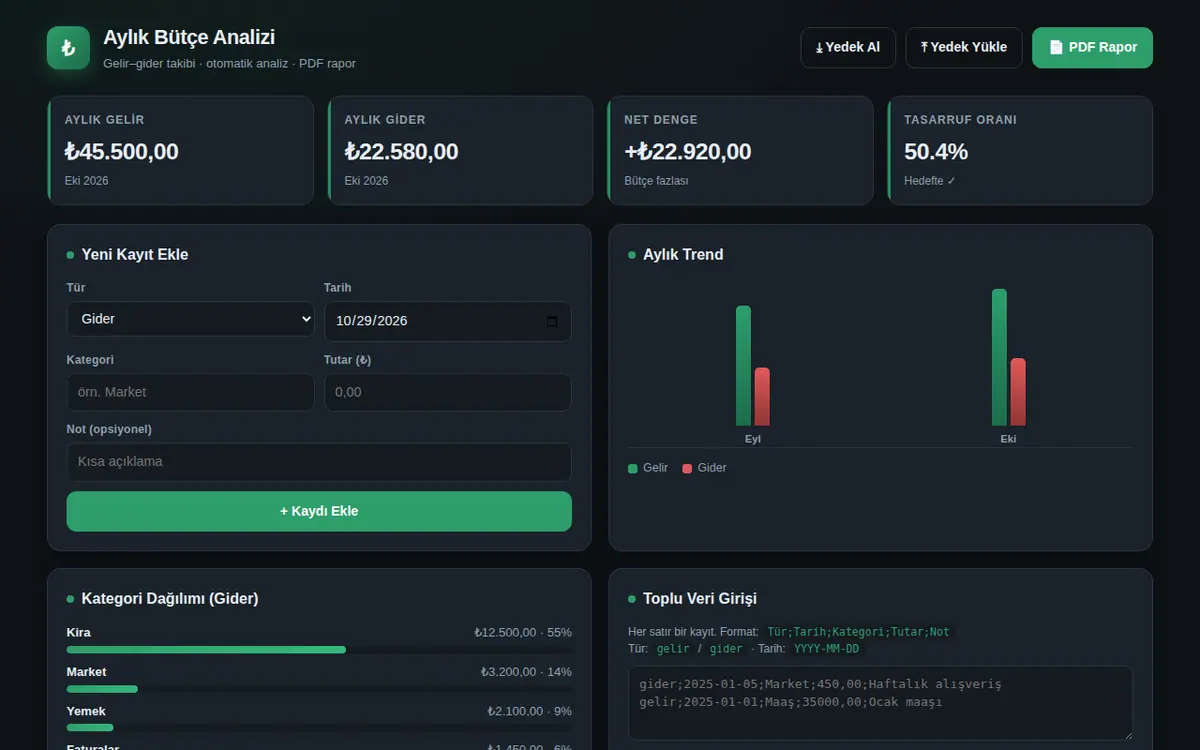Click the green Gelir legend swatch
The image size is (1200, 750).
tap(633, 468)
